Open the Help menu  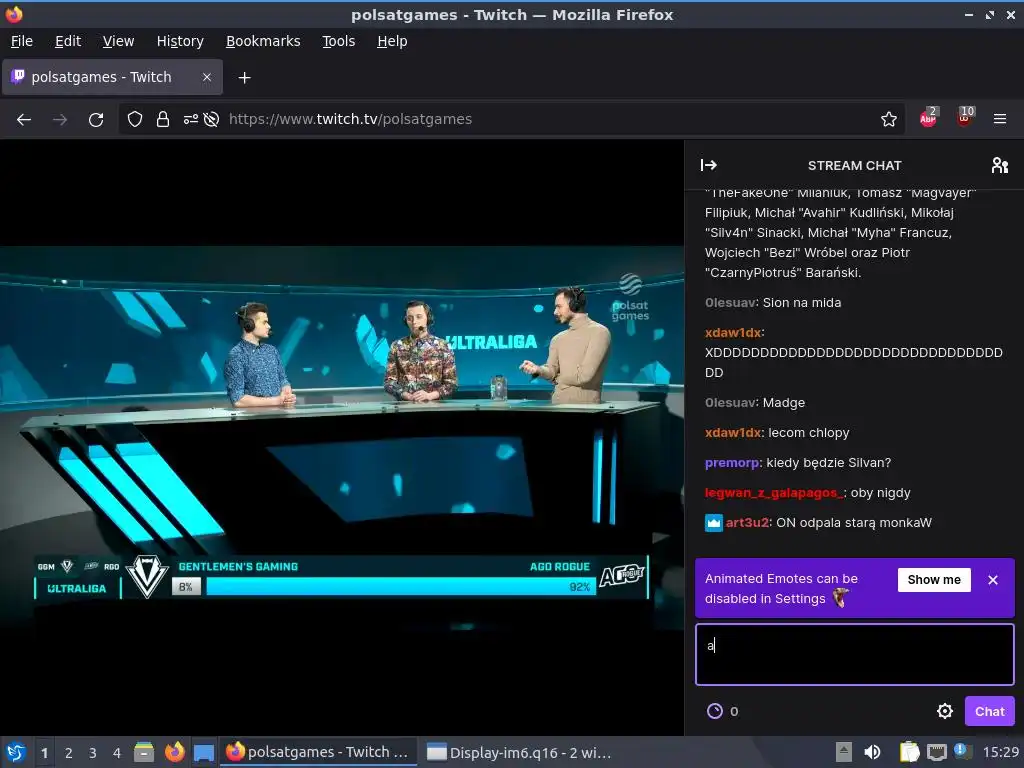pyautogui.click(x=392, y=41)
